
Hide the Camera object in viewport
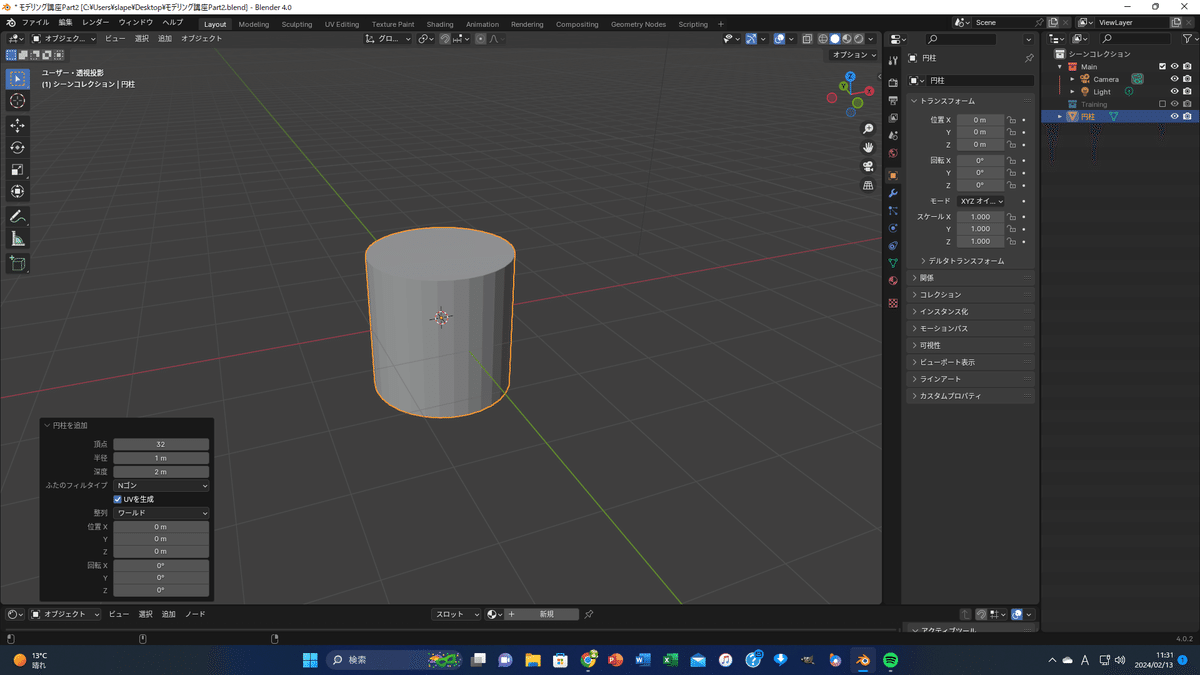pyautogui.click(x=1175, y=79)
